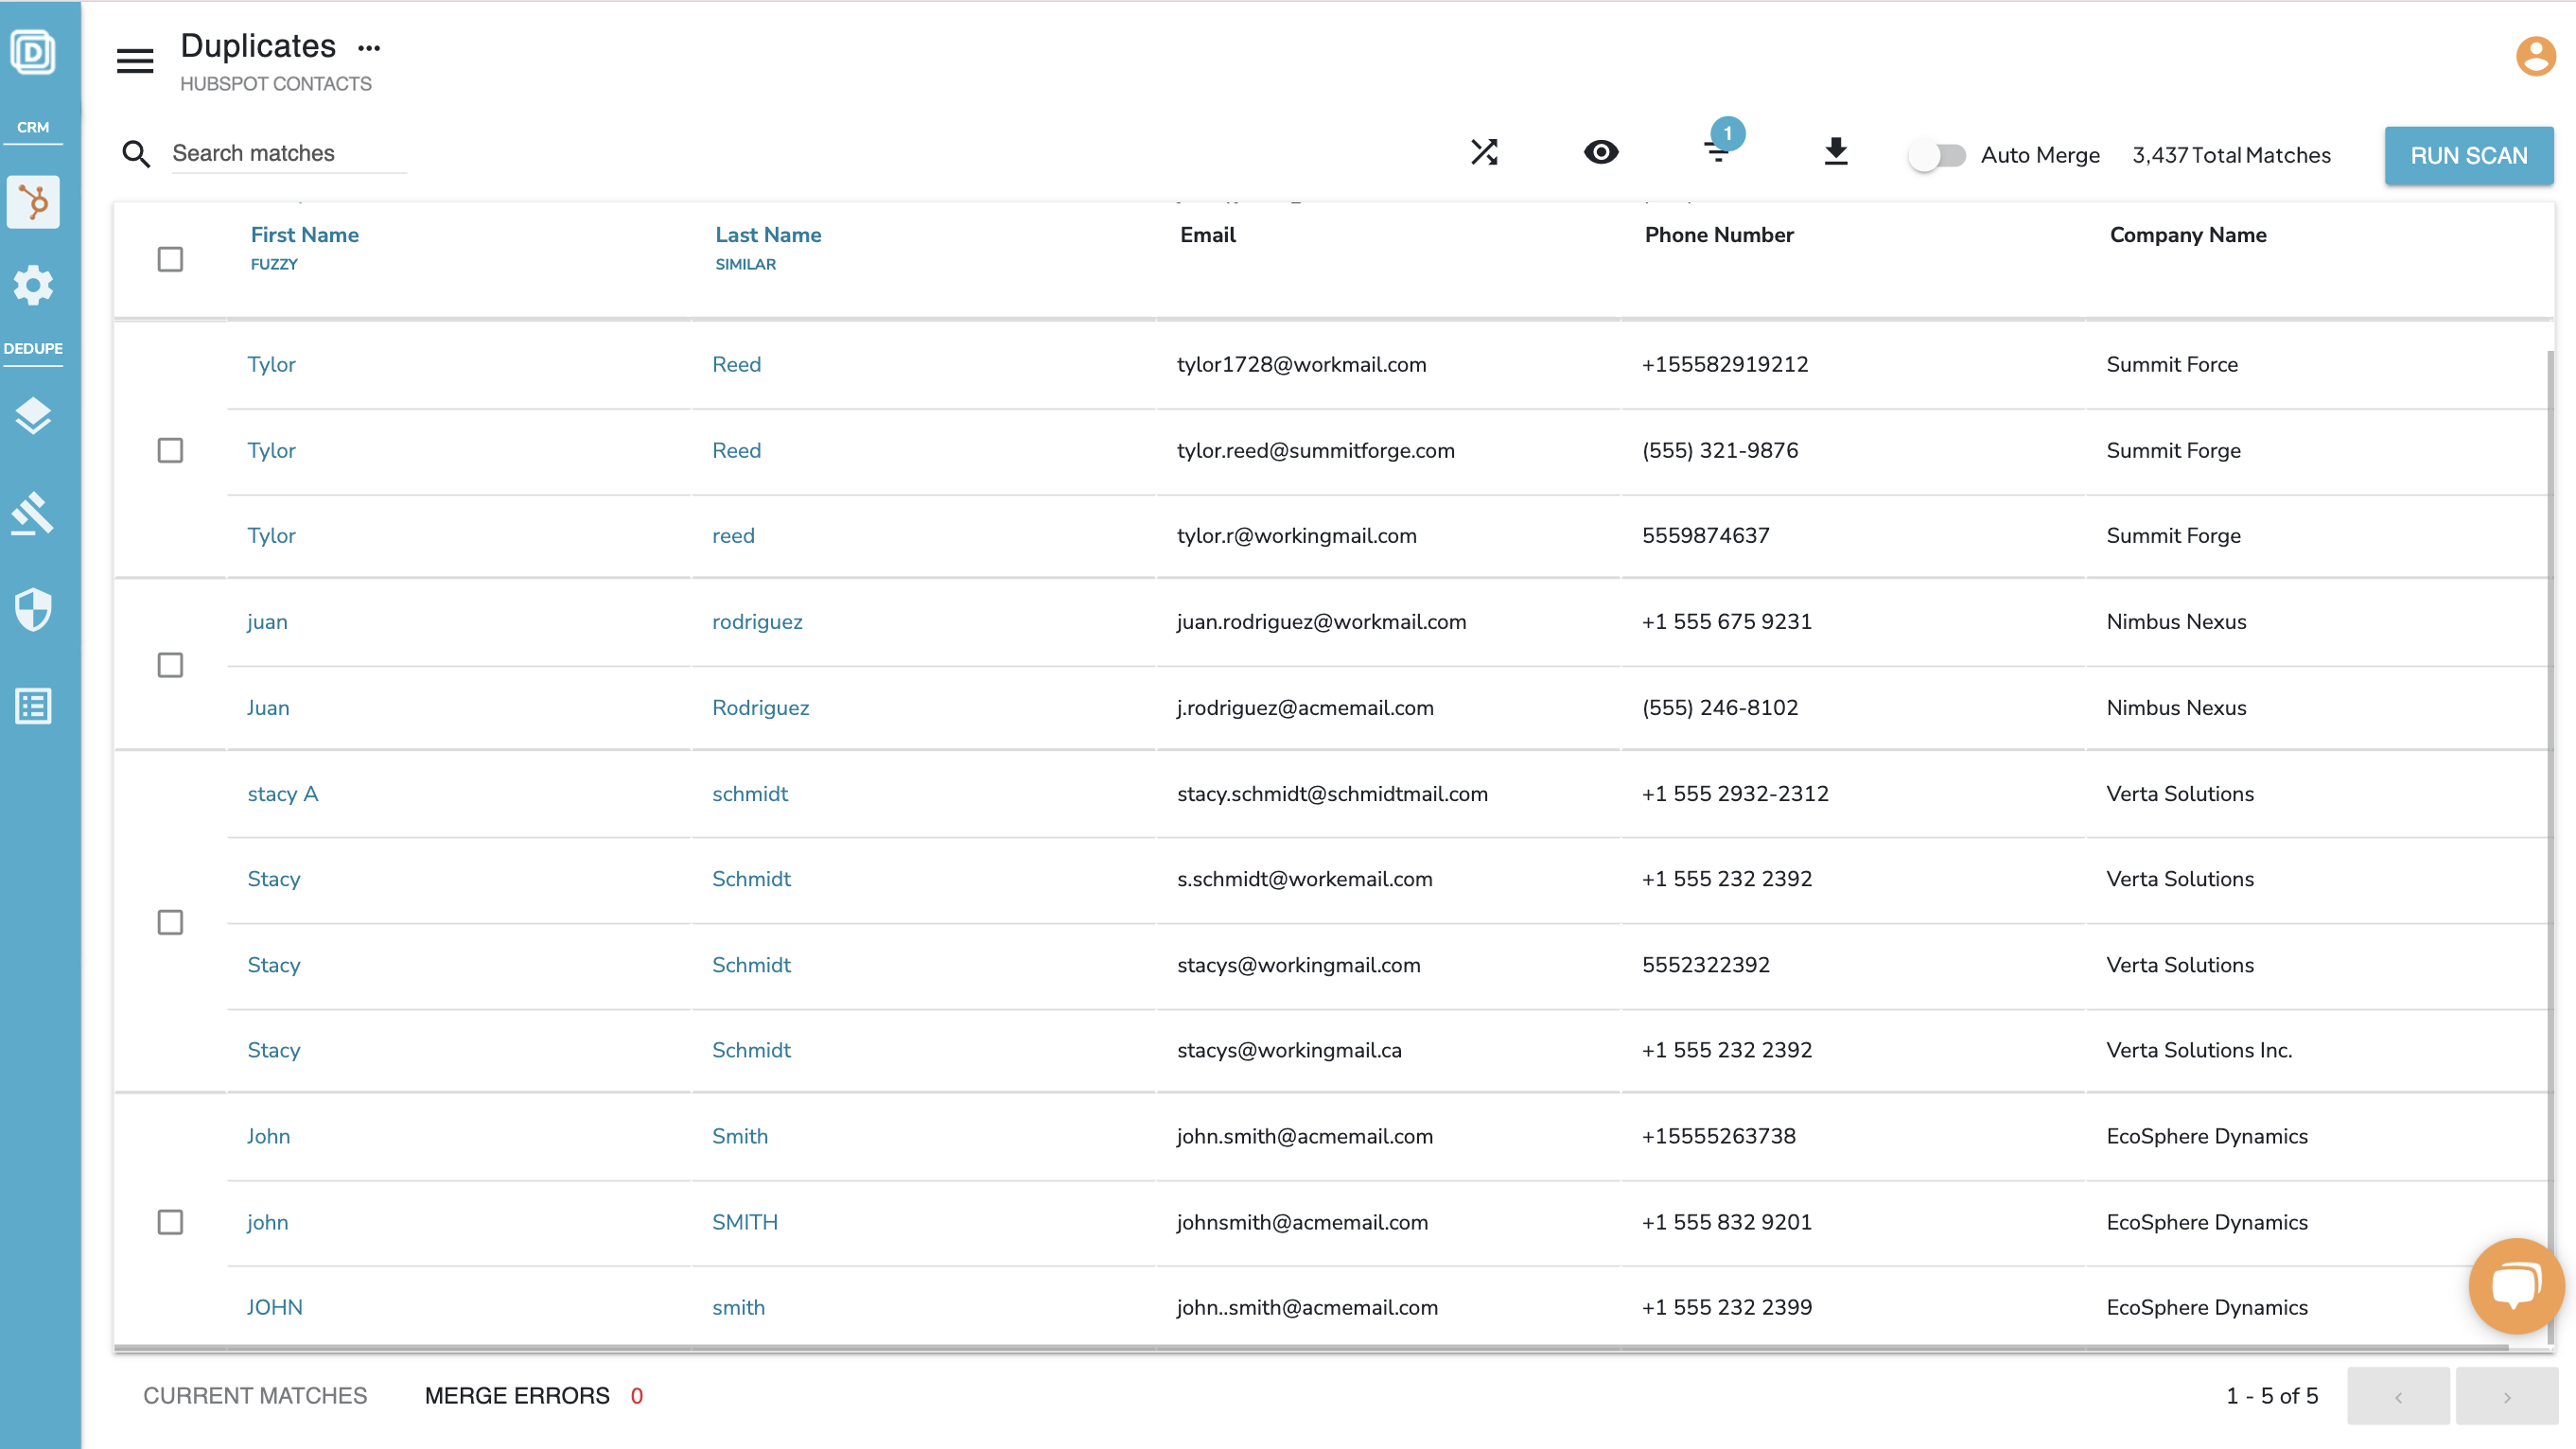Screen dimensions: 2576x1449
Task: Open the layers dedupe icon
Action: [x=33, y=415]
